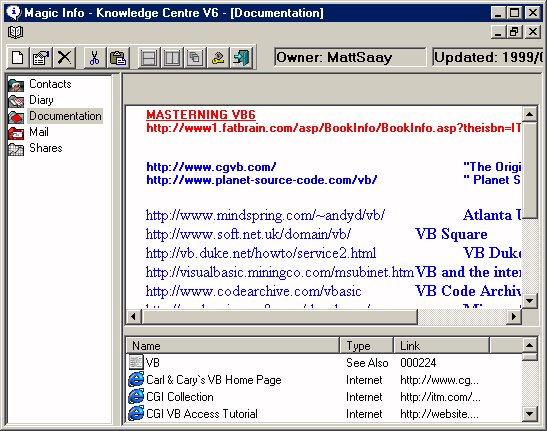Click the key security toolbar icon

pyautogui.click(x=218, y=58)
